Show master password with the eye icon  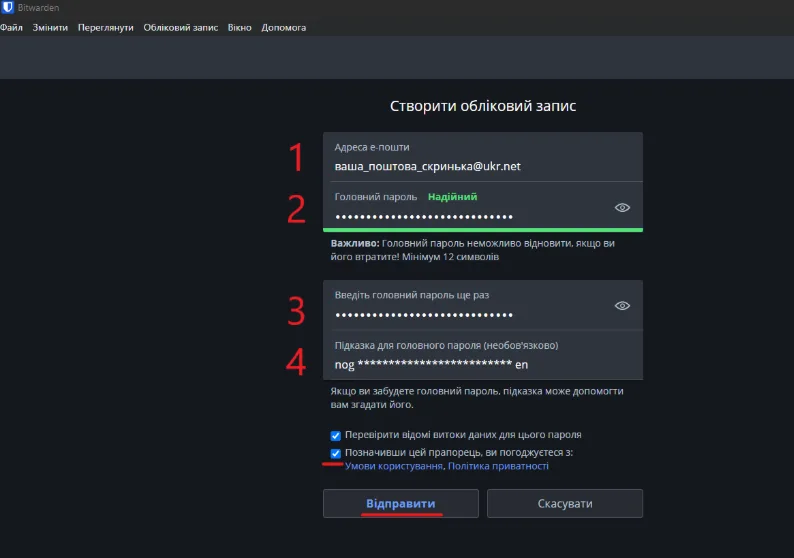(622, 207)
